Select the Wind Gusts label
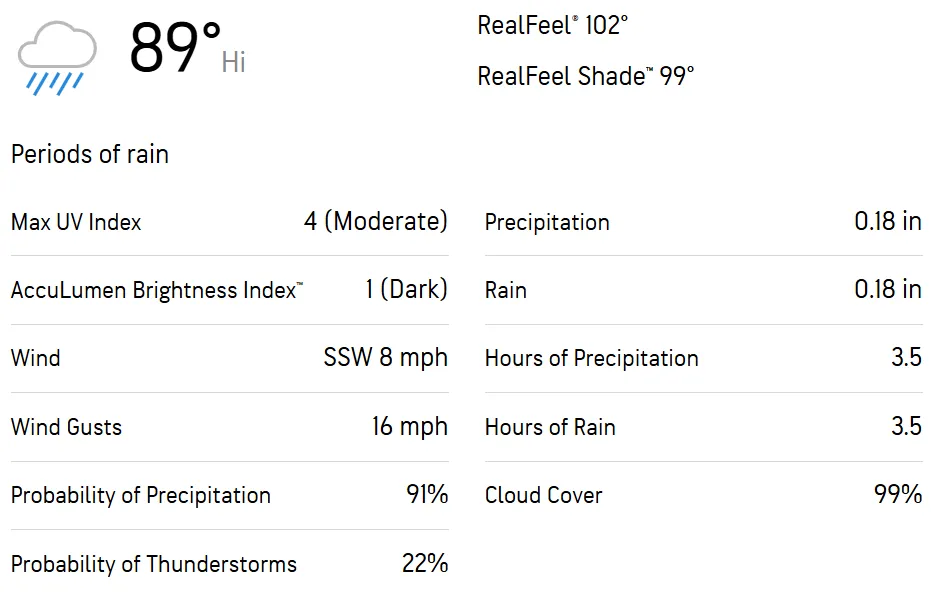931x594 pixels. coord(66,427)
